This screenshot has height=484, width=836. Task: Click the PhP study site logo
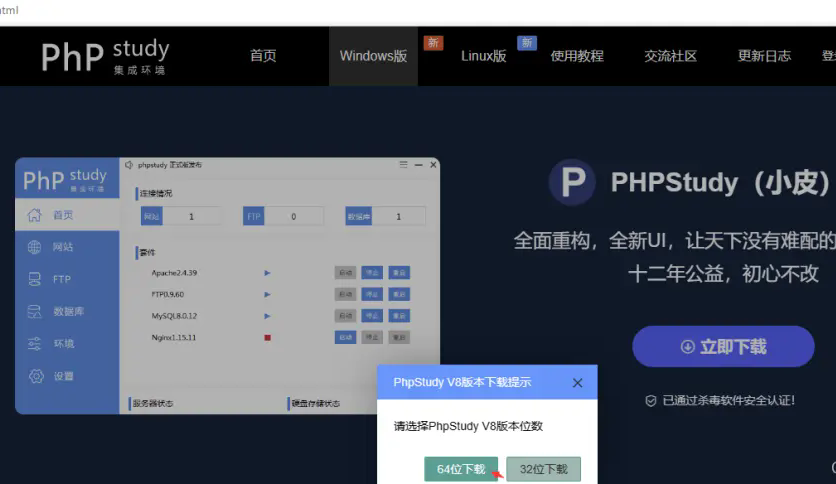coord(105,57)
